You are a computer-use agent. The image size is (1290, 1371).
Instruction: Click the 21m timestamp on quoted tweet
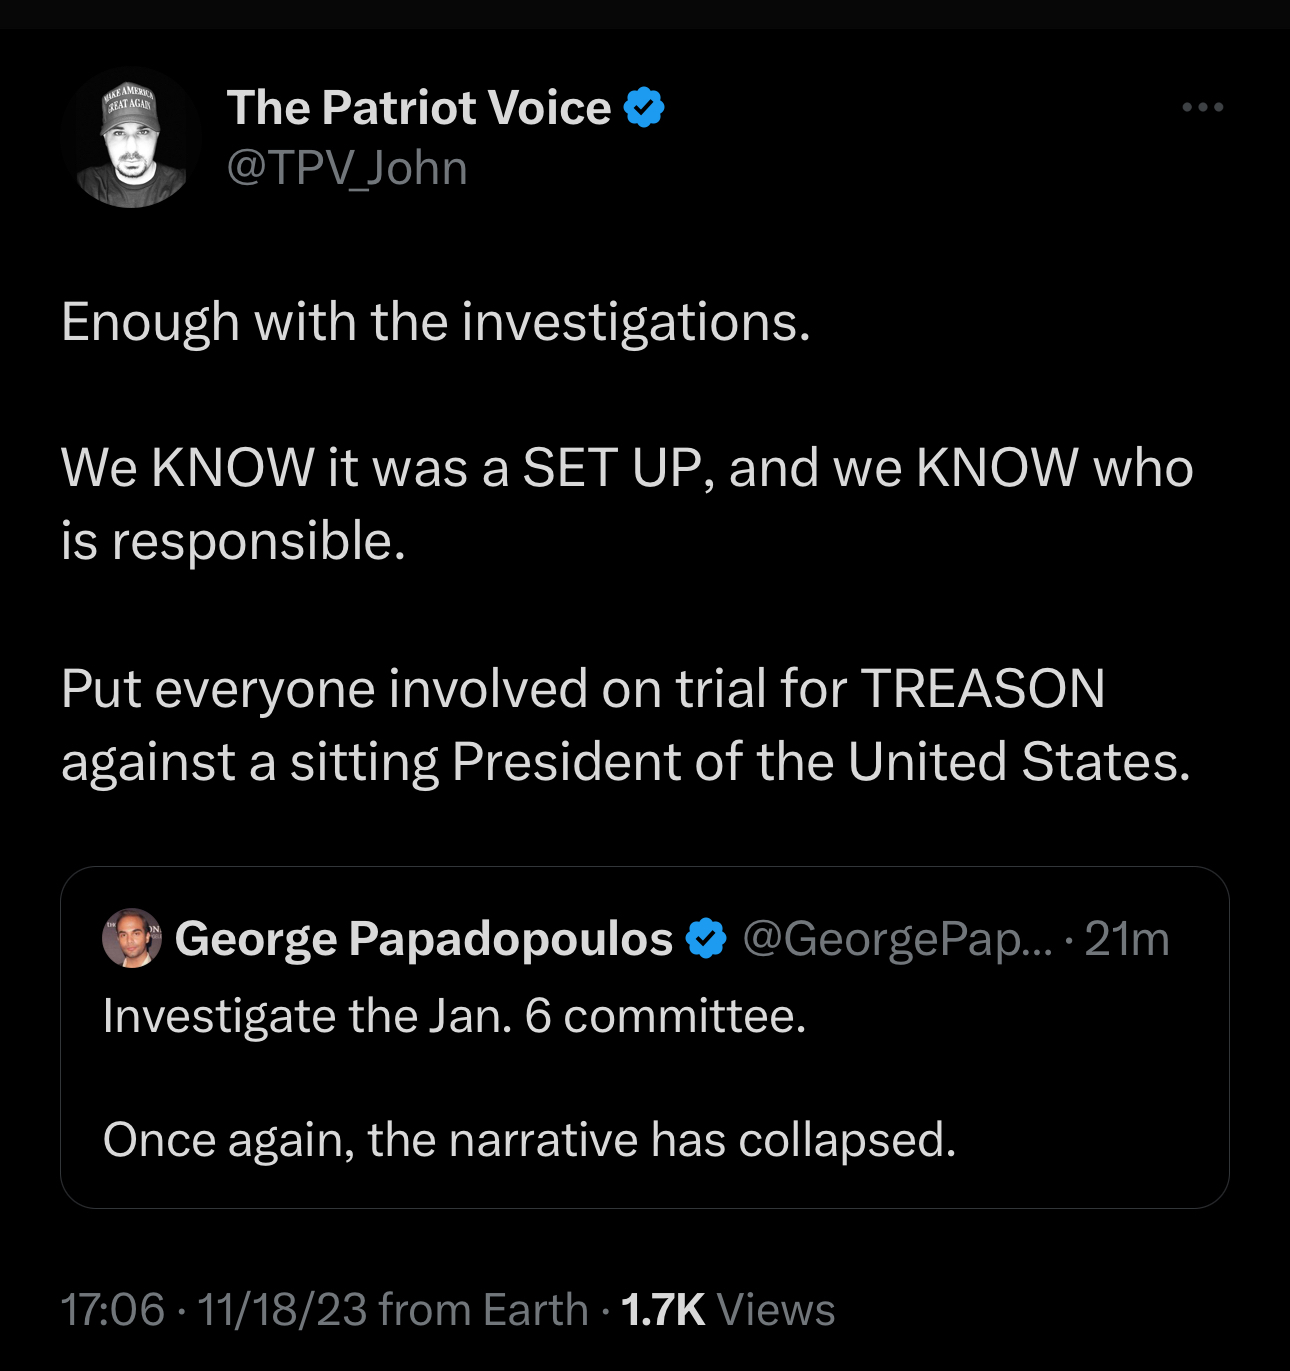(x=1126, y=938)
